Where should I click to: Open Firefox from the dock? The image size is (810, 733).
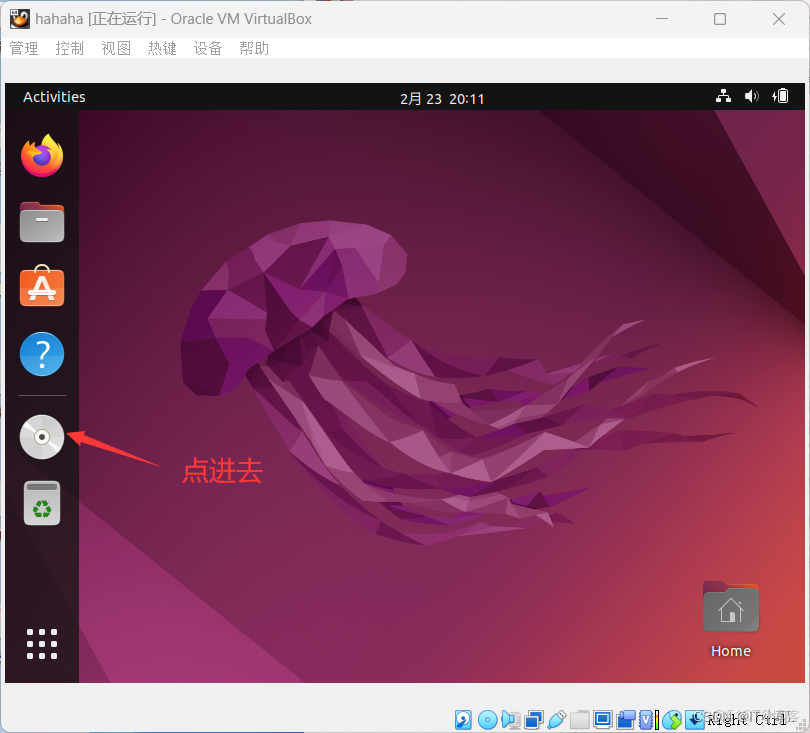click(x=41, y=156)
